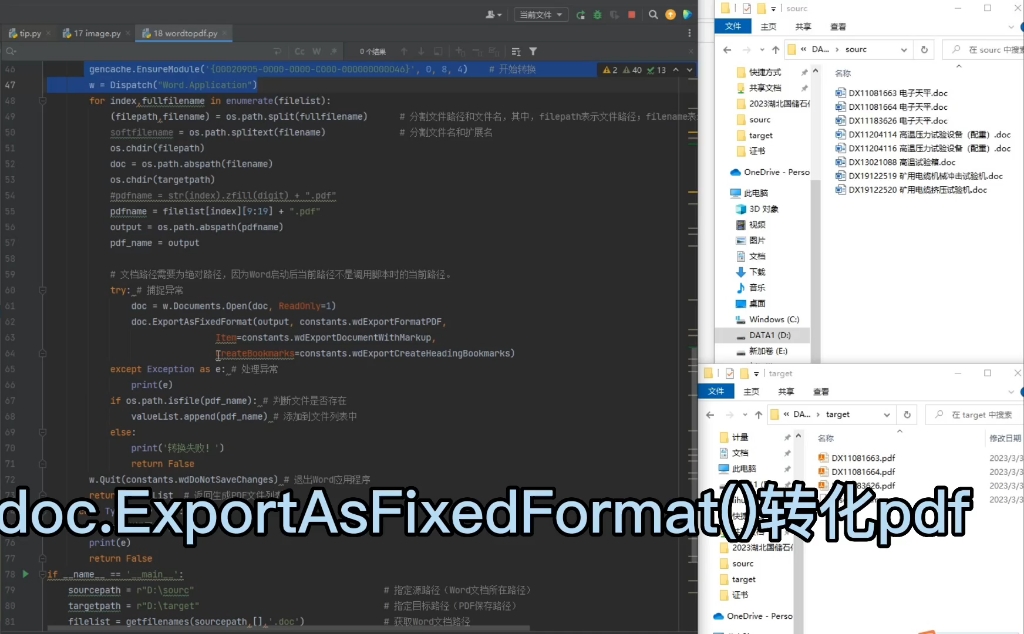This screenshot has height=634, width=1024.
Task: Run the script using the green arrow at line 78
Action: pyautogui.click(x=25, y=574)
